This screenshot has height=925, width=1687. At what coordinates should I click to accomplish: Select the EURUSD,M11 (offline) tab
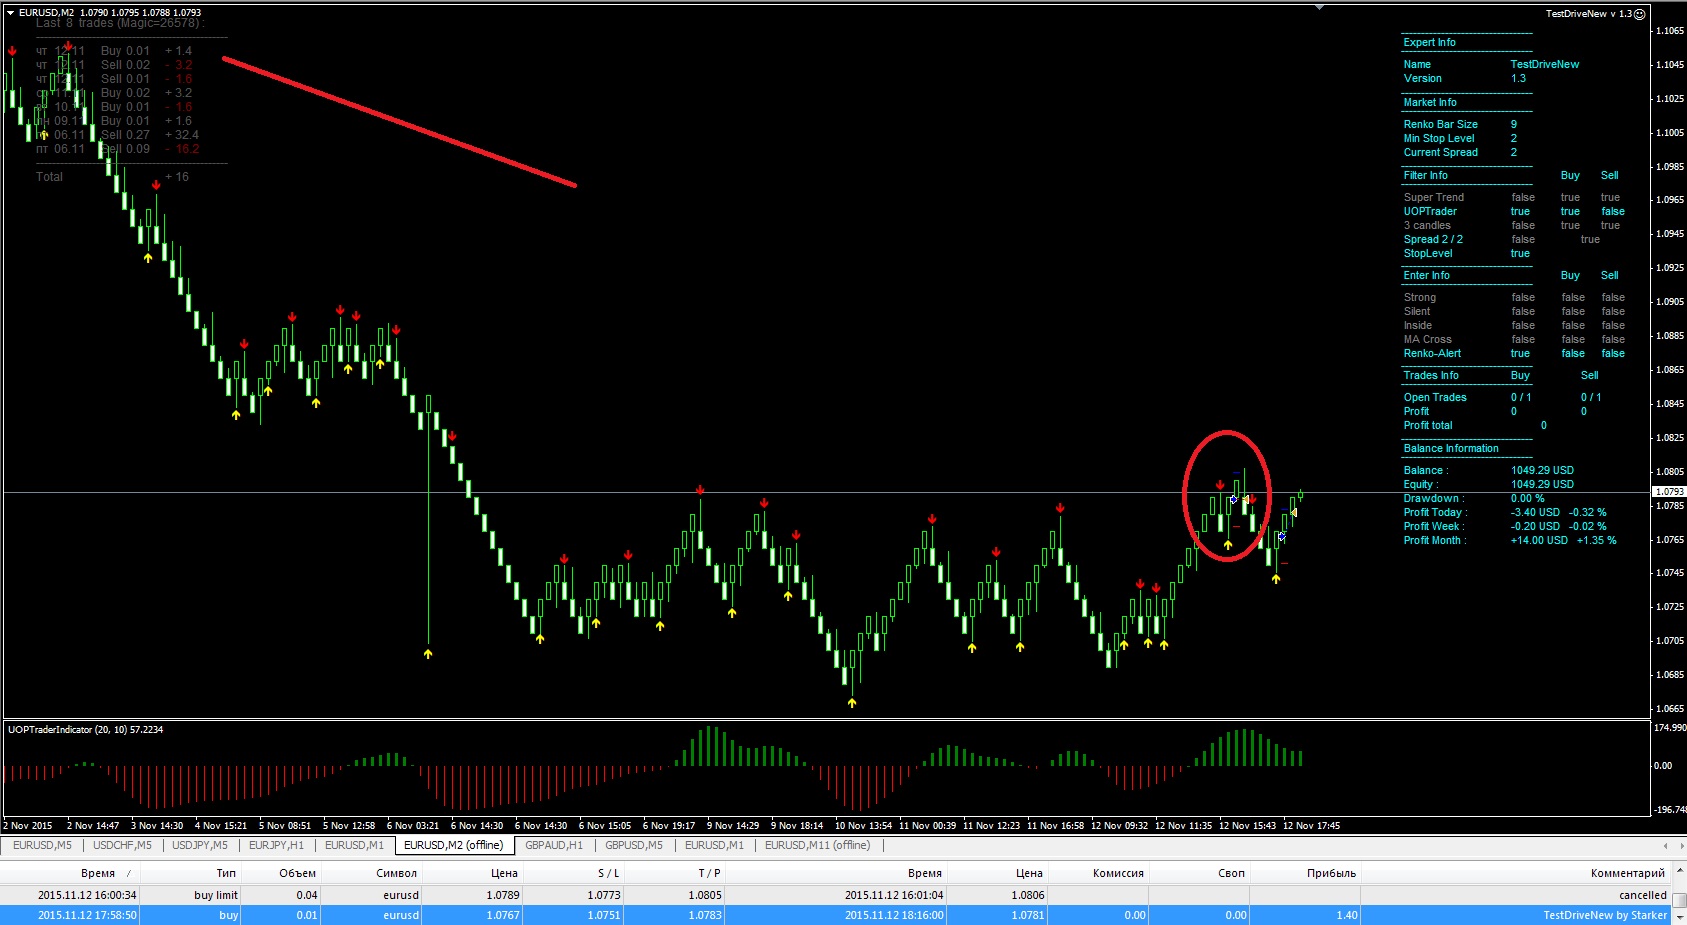coord(817,845)
